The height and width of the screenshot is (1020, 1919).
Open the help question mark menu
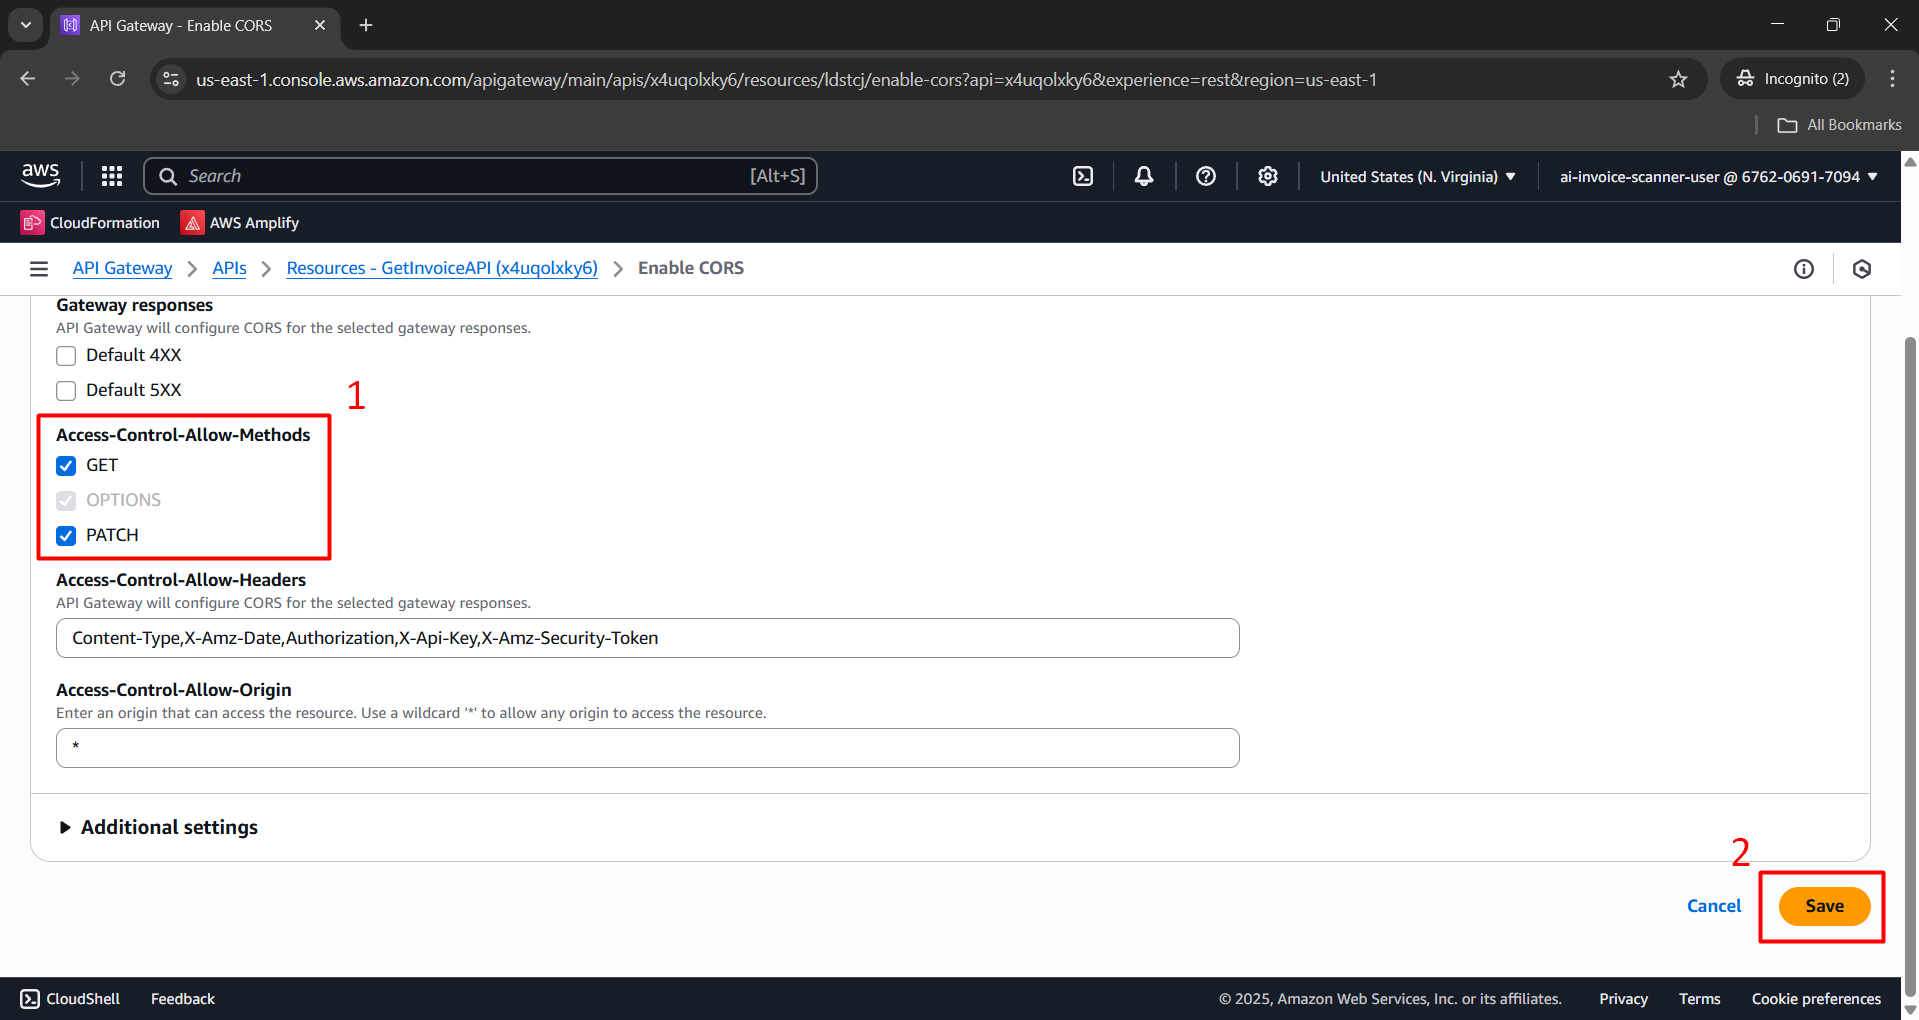click(1206, 176)
